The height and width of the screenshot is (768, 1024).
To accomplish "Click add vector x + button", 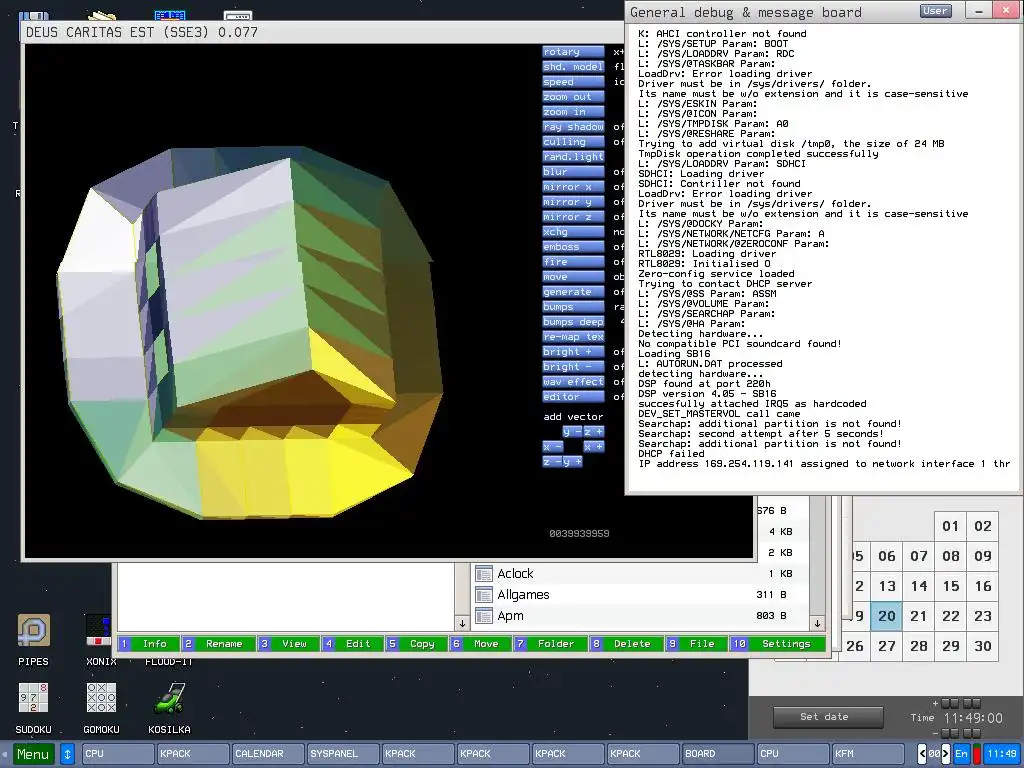I will (594, 447).
